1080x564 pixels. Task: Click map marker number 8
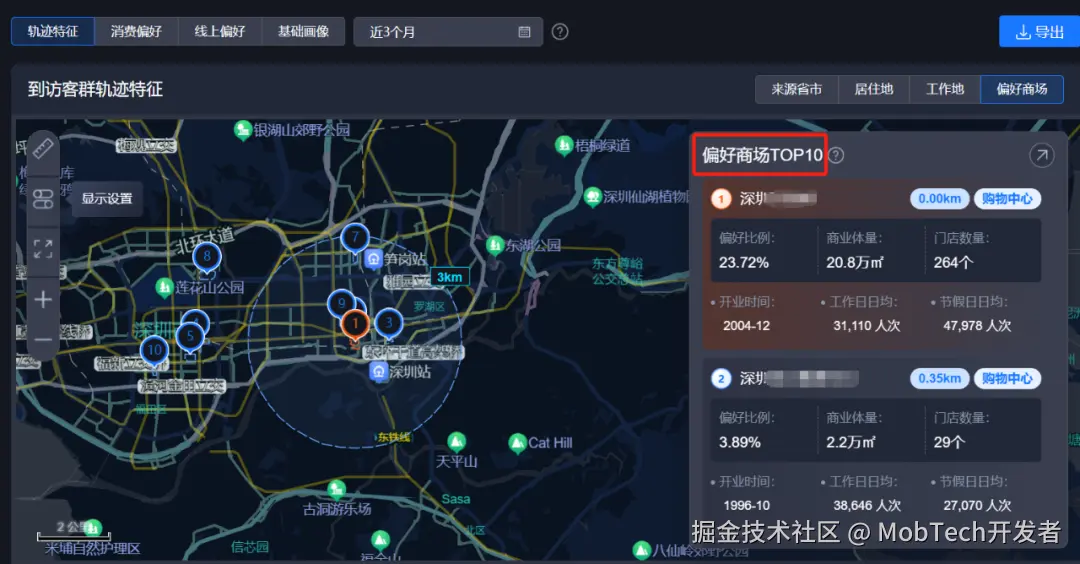[x=207, y=257]
